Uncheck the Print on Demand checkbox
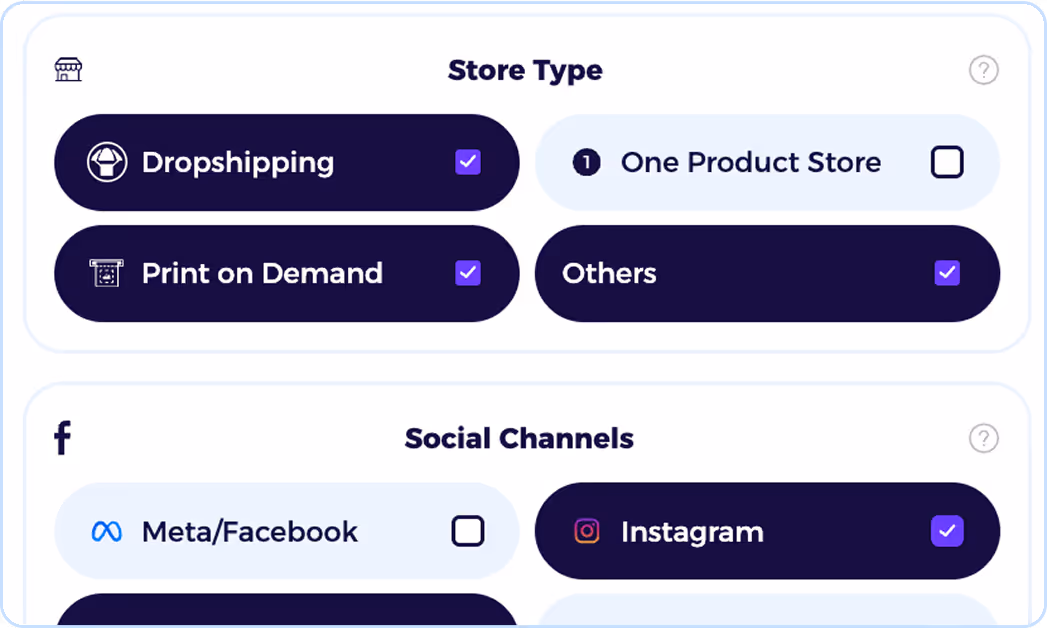This screenshot has height=628, width=1047. point(468,273)
